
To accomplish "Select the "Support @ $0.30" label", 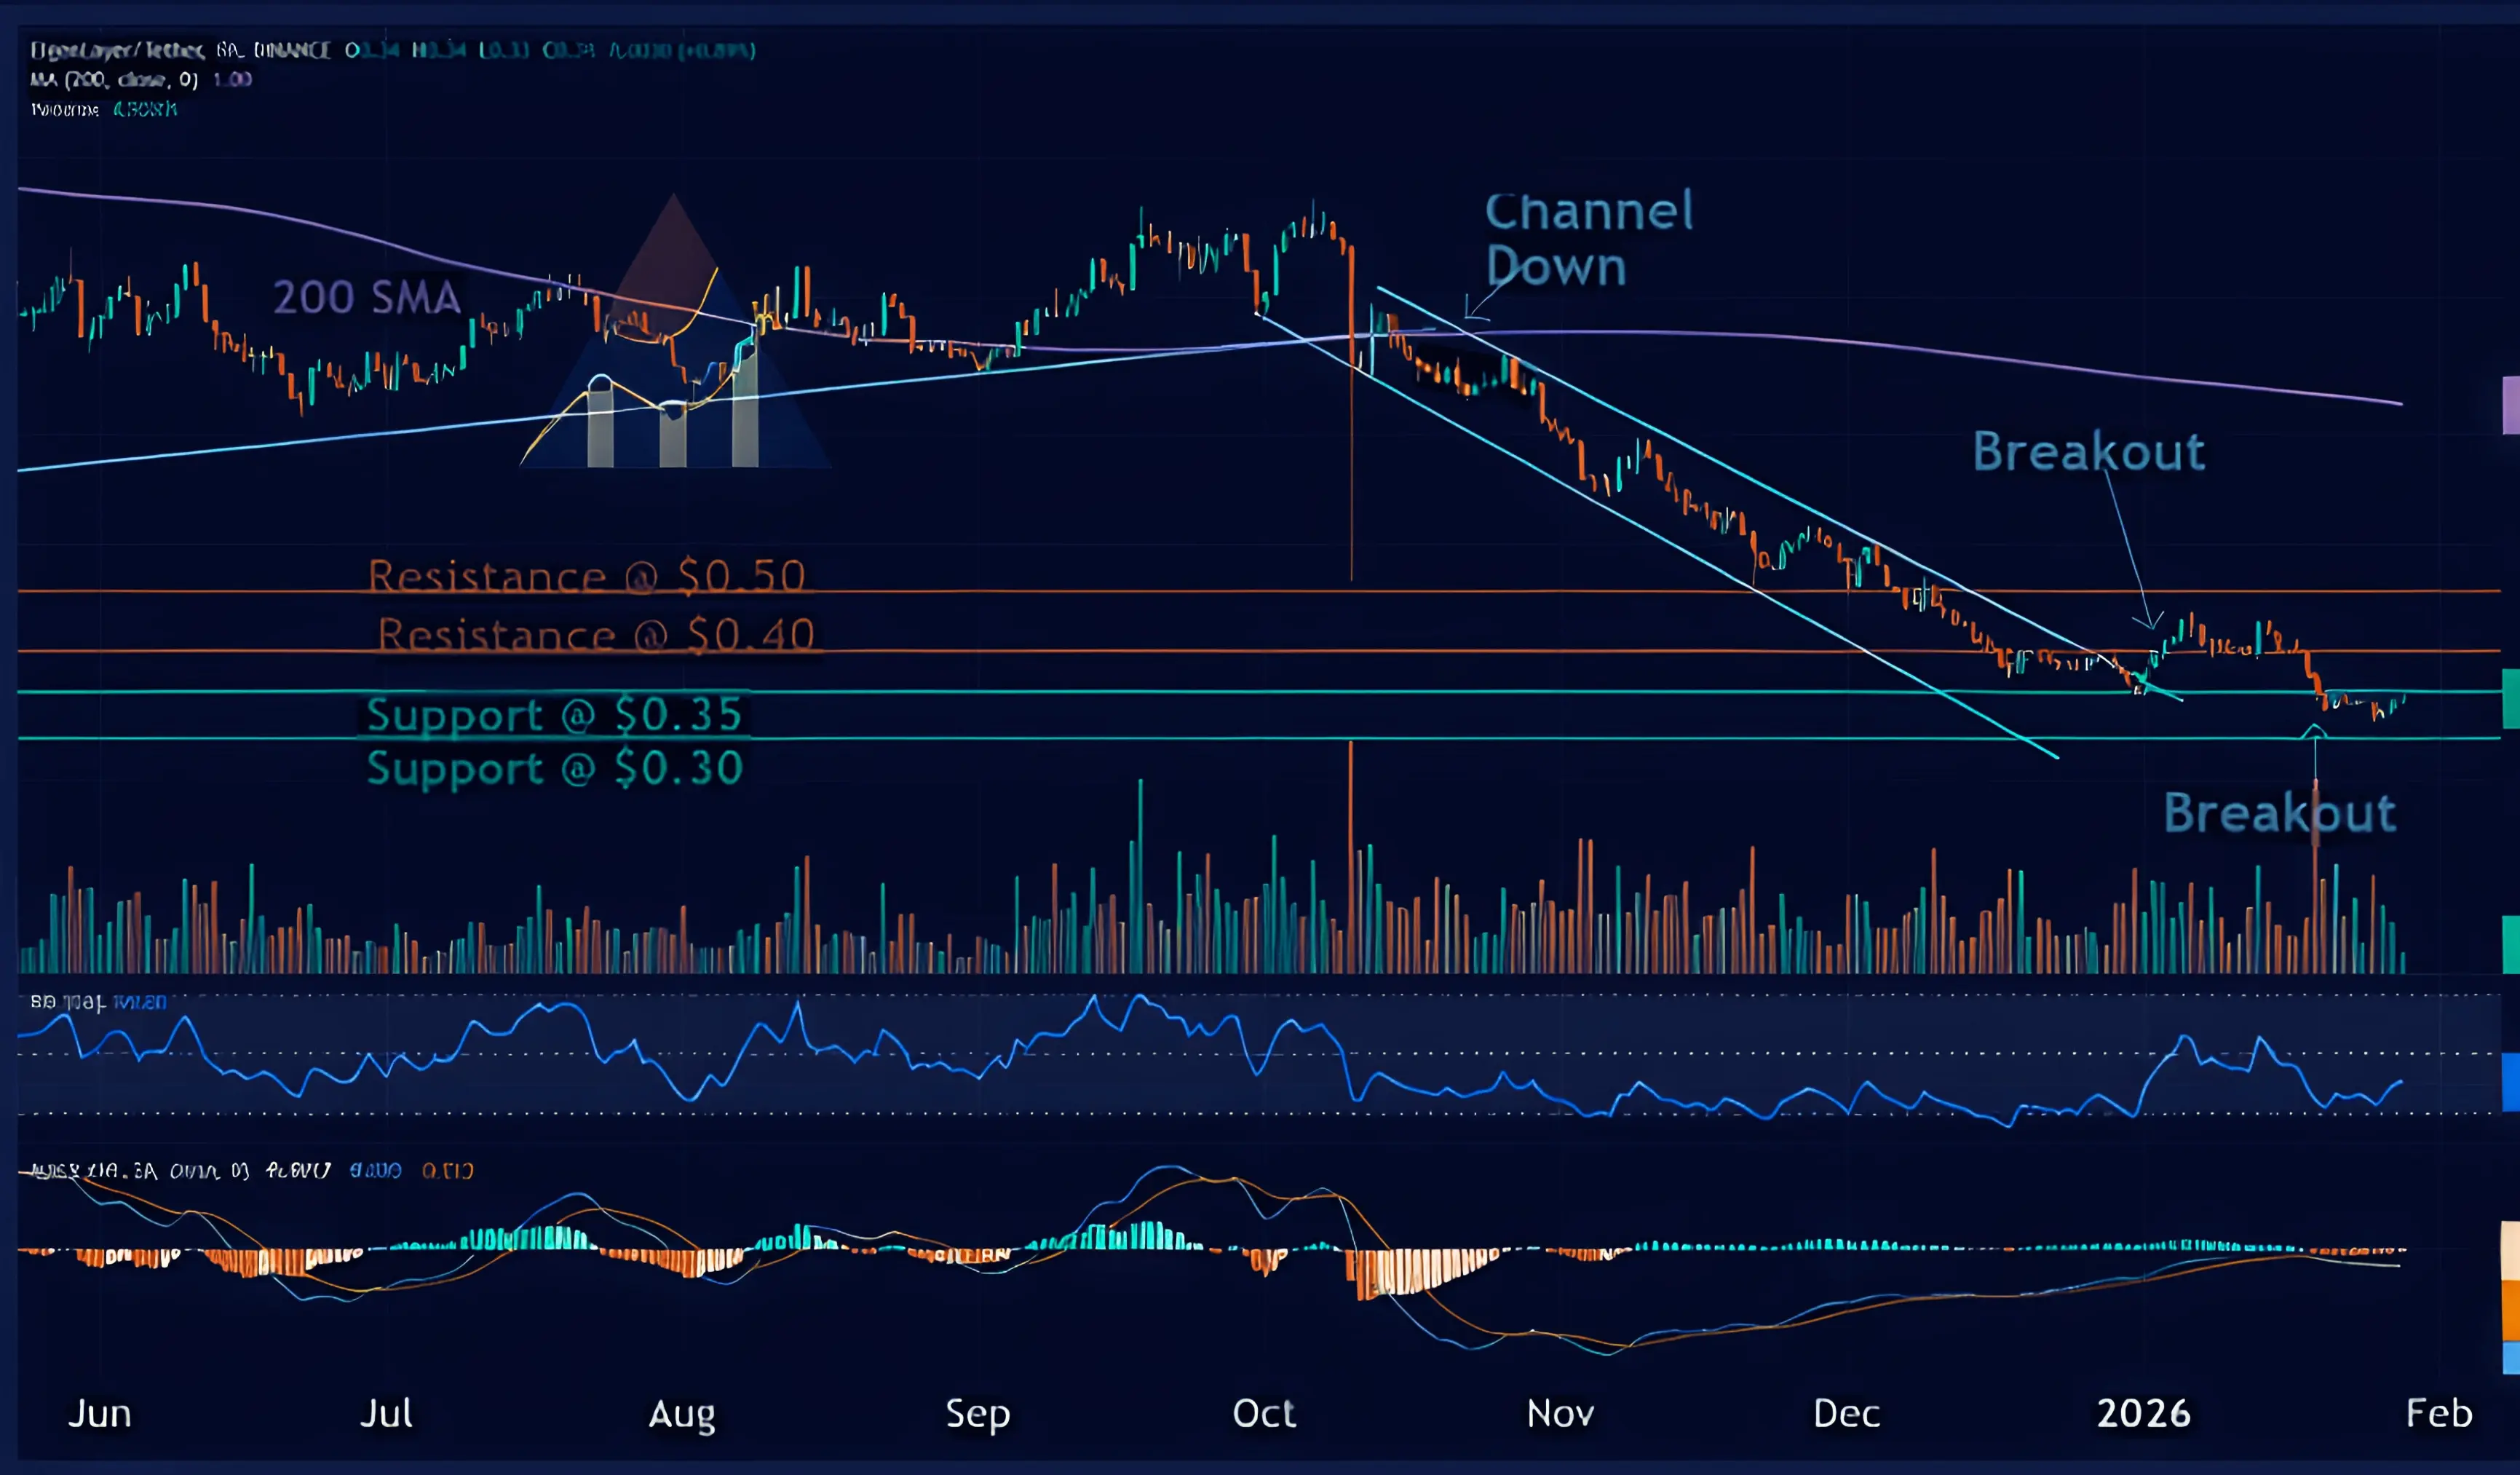I will 554,768.
